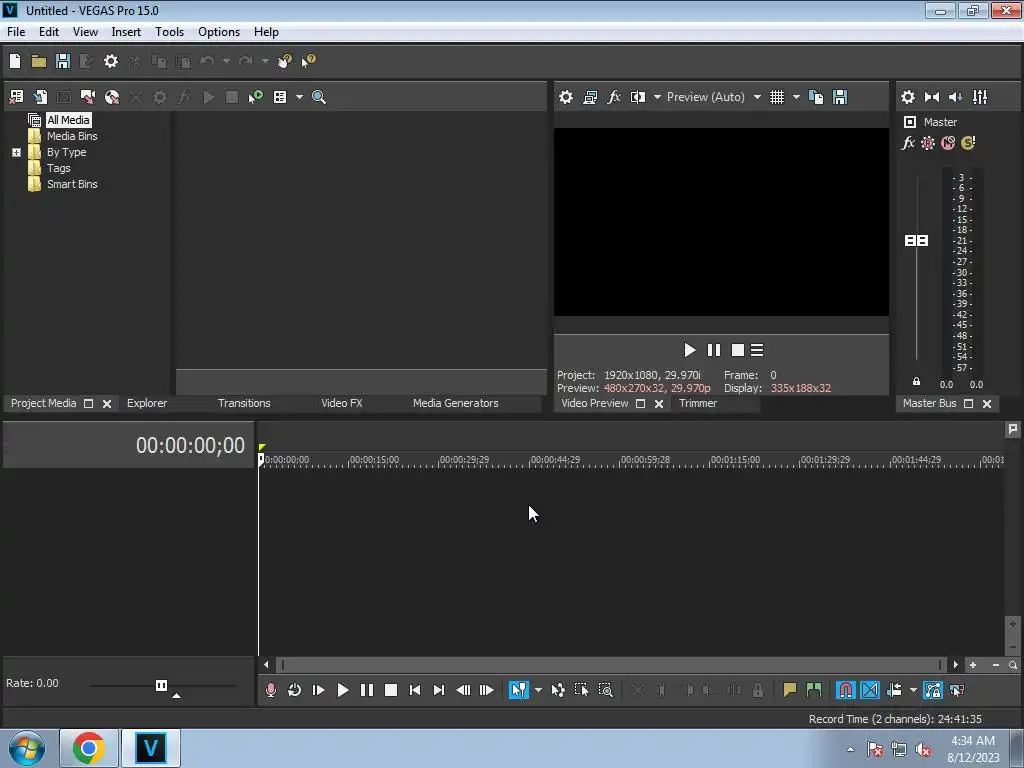The image size is (1024, 768).
Task: Expand the By Type folder
Action: click(16, 152)
